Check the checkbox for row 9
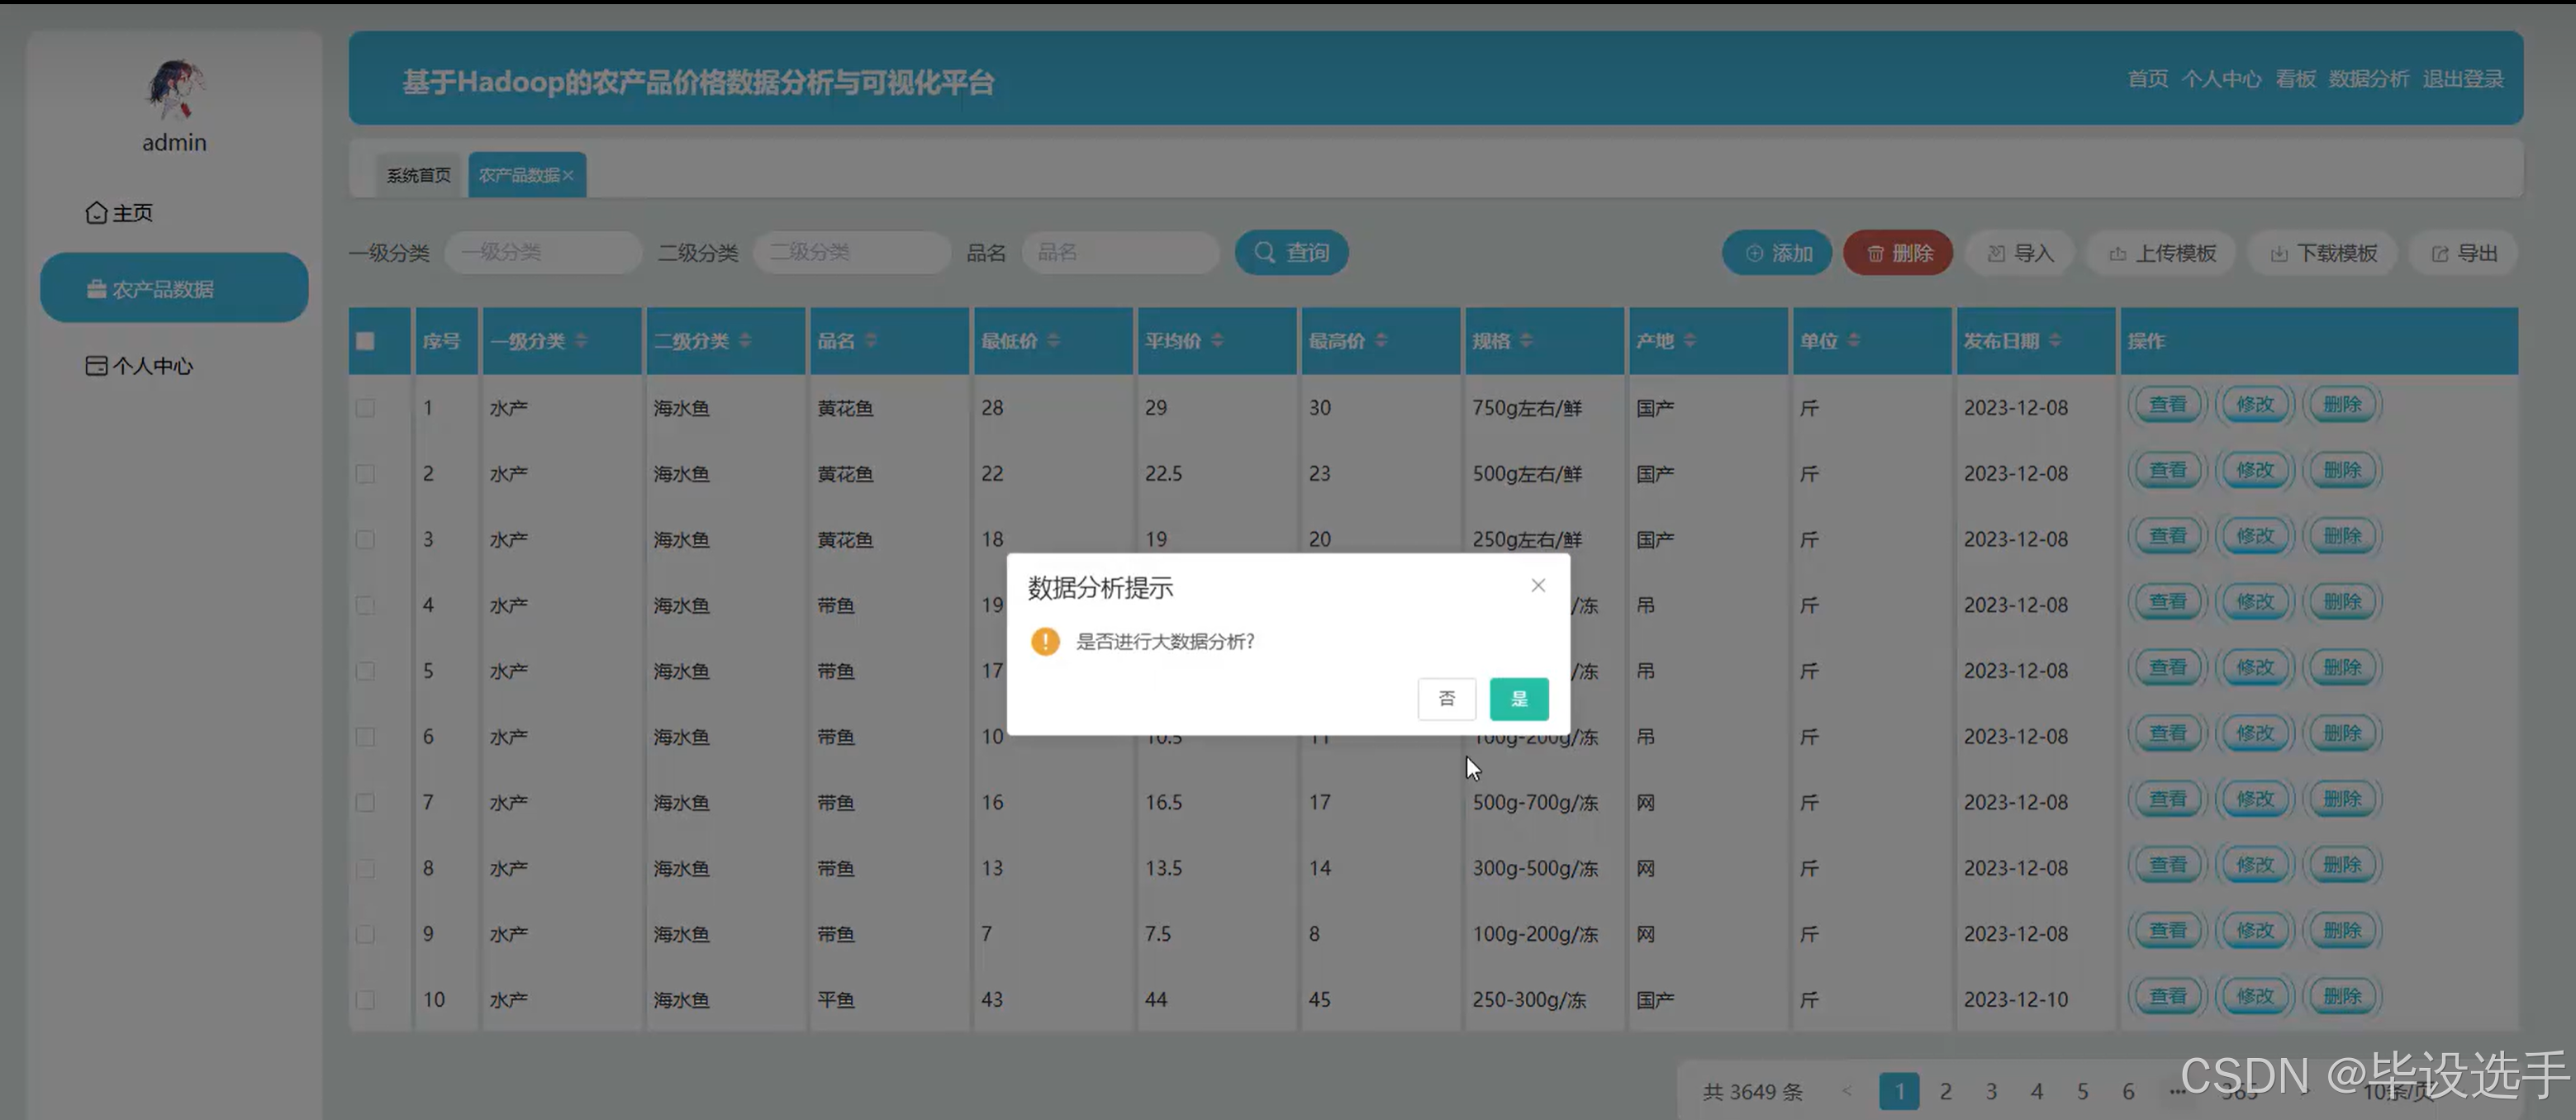The width and height of the screenshot is (2576, 1120). [x=365, y=934]
